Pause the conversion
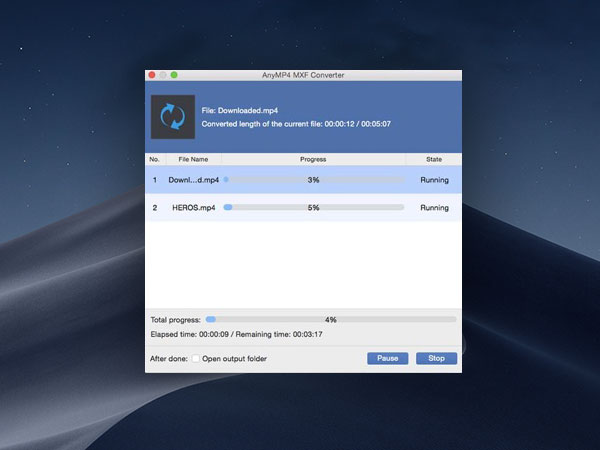 pyautogui.click(x=388, y=358)
